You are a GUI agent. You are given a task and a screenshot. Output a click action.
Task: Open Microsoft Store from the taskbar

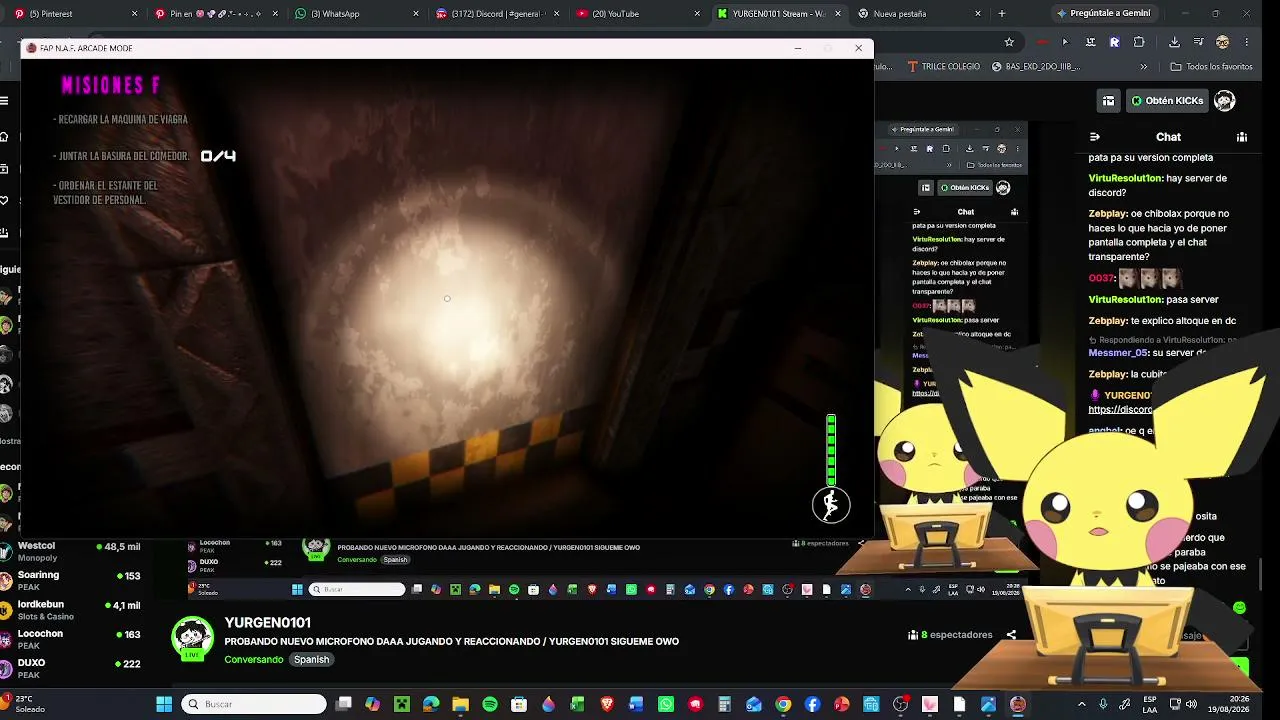pos(519,704)
